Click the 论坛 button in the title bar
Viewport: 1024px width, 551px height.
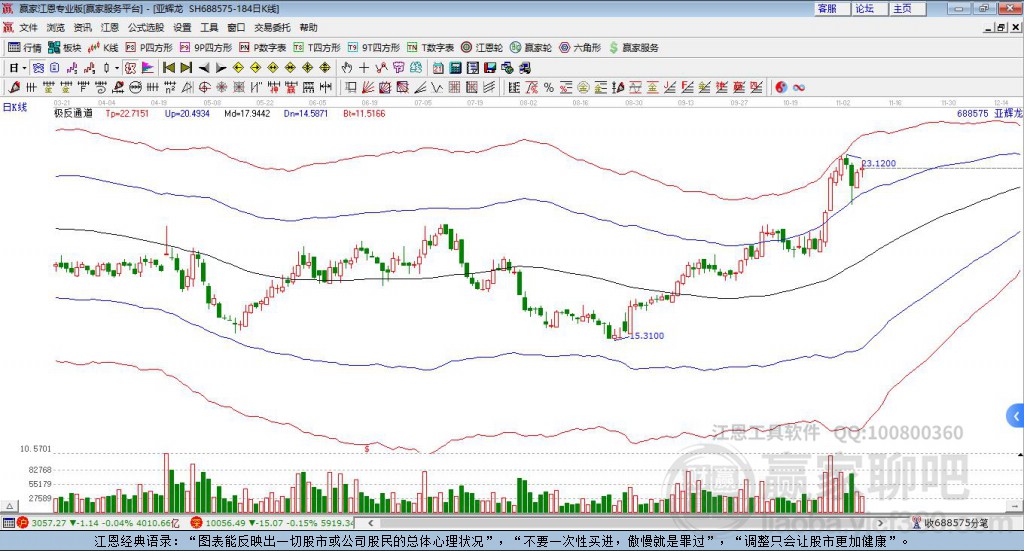869,8
